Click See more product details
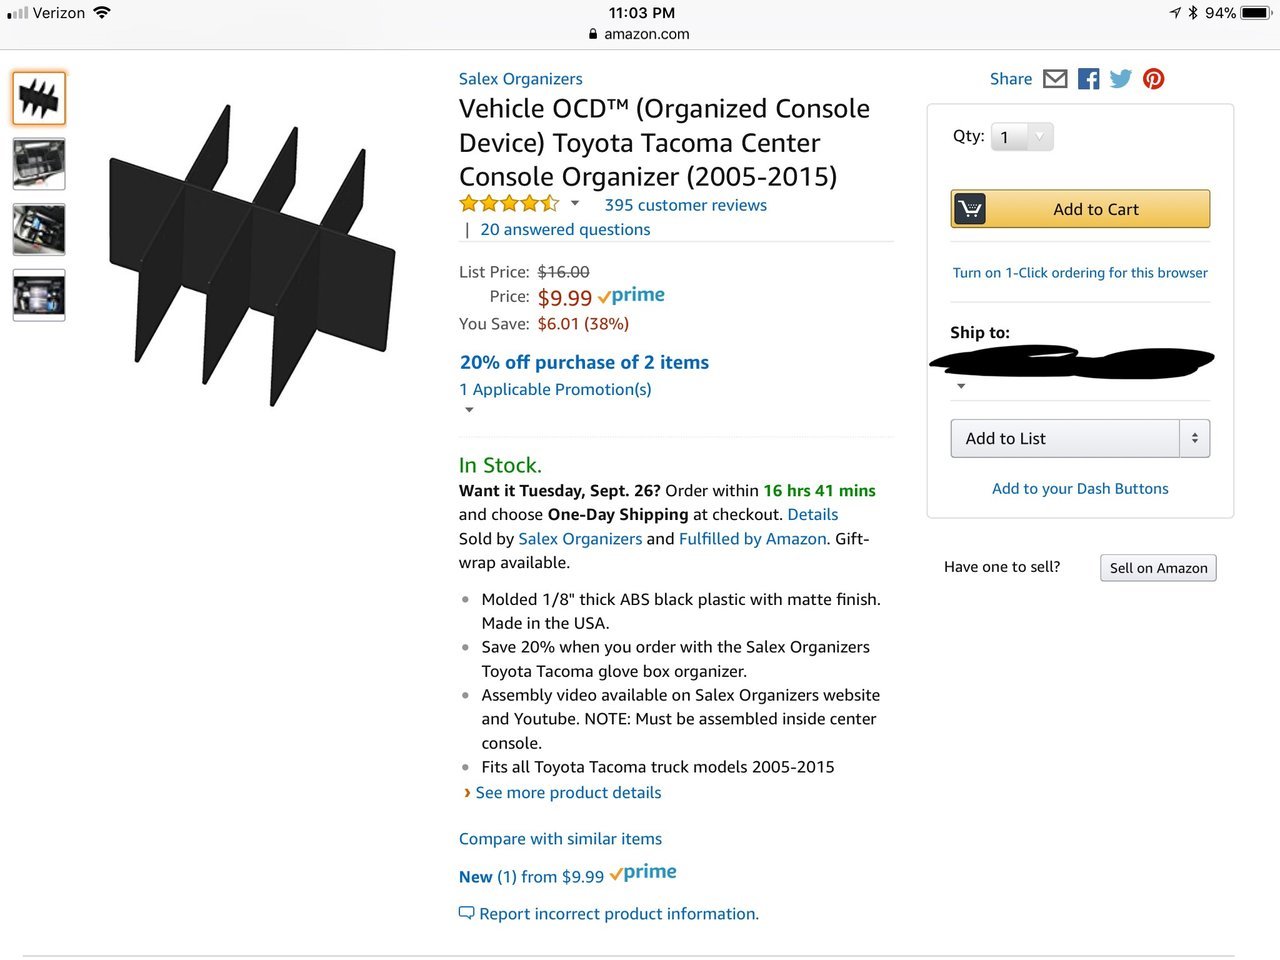Viewport: 1280px width, 960px height. tap(568, 792)
